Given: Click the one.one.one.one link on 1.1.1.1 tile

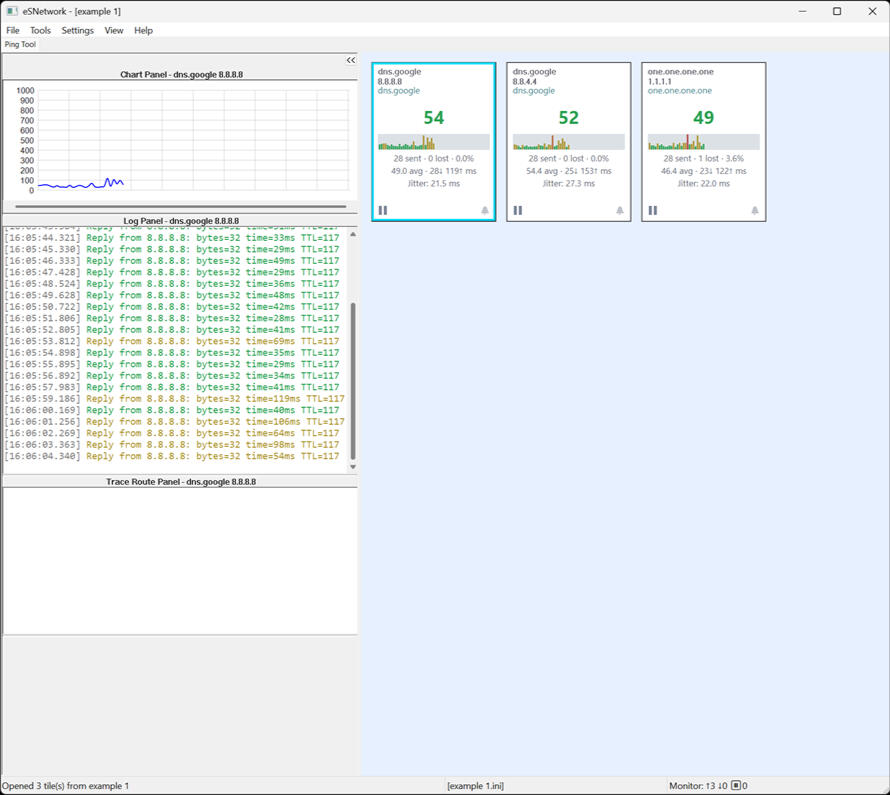Looking at the screenshot, I should pyautogui.click(x=679, y=91).
